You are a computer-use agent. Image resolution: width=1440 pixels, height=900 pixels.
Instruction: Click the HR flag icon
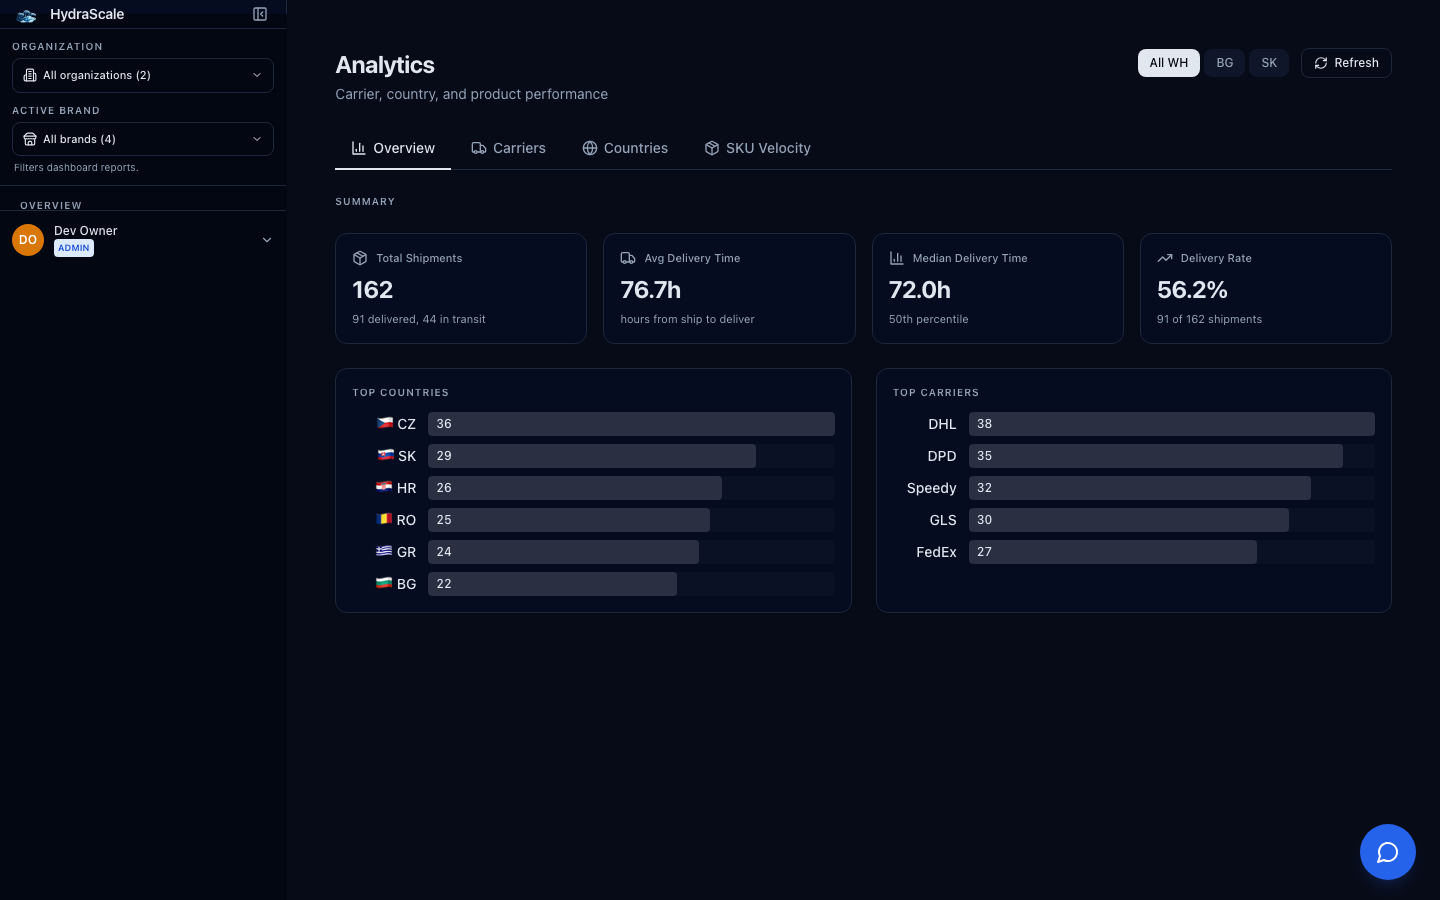384,487
